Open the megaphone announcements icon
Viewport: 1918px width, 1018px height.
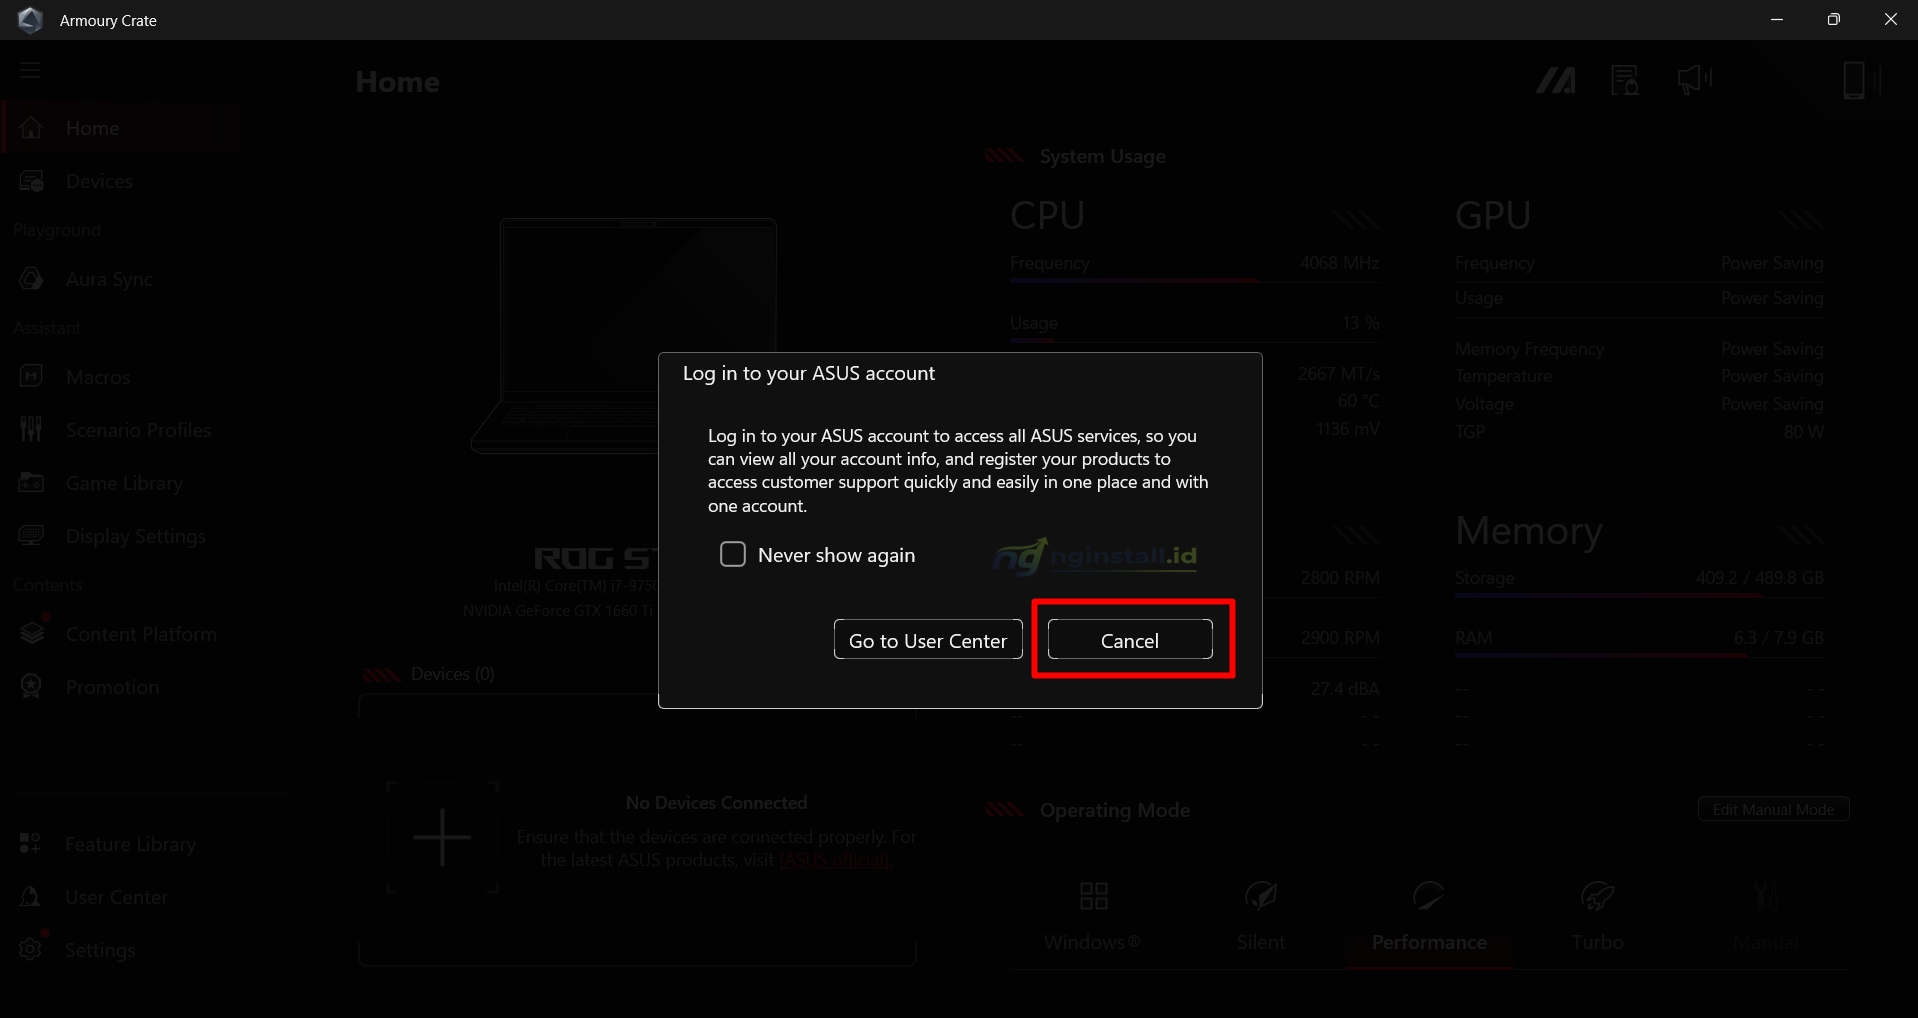(x=1695, y=79)
